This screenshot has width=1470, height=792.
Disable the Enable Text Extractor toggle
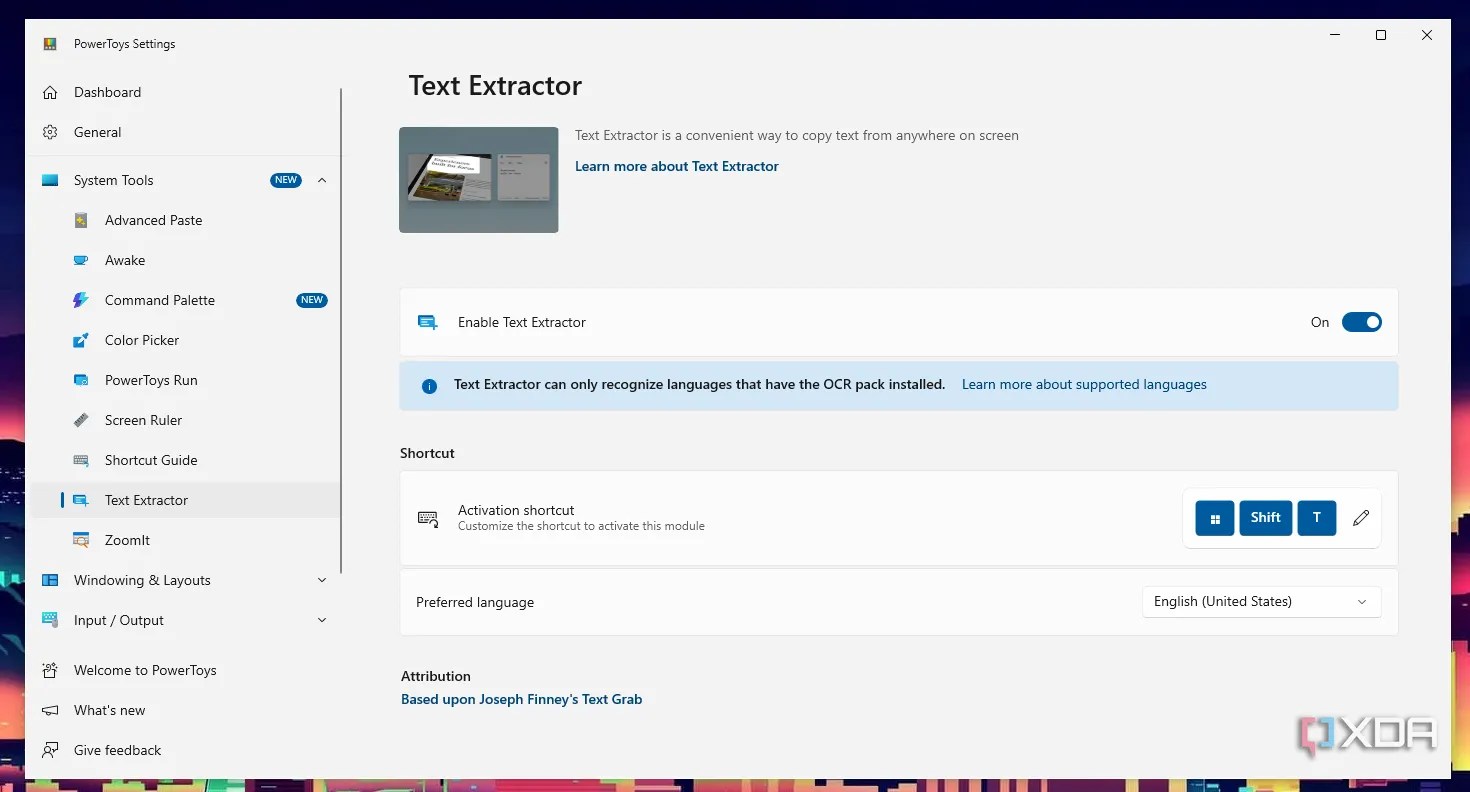point(1362,322)
